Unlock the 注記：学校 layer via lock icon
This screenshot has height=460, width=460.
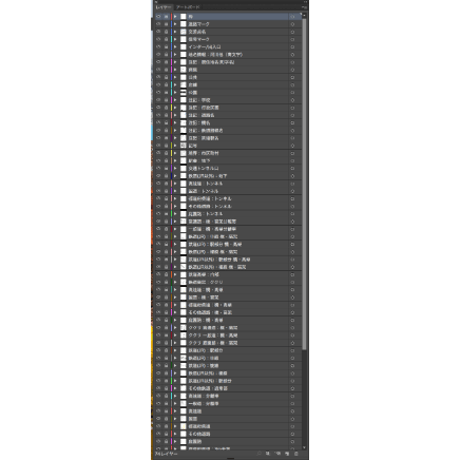[166, 100]
